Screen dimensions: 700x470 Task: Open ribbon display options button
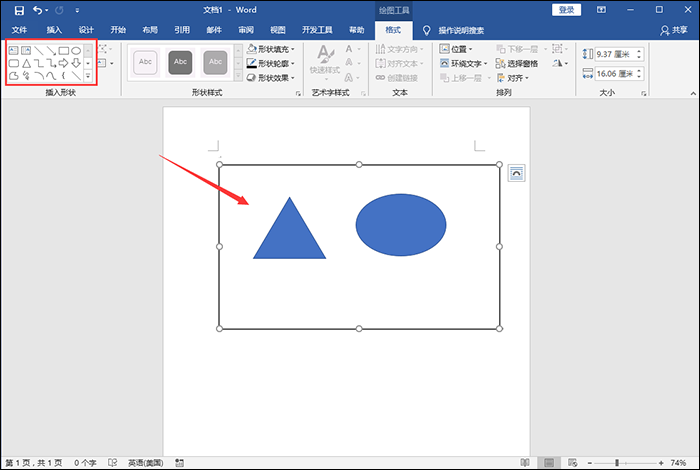(601, 10)
